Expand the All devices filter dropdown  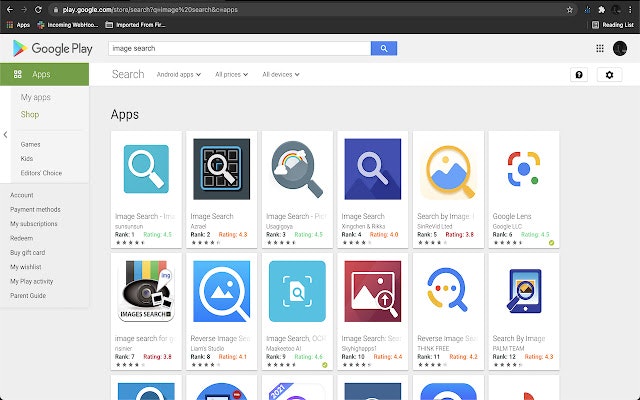pos(281,75)
